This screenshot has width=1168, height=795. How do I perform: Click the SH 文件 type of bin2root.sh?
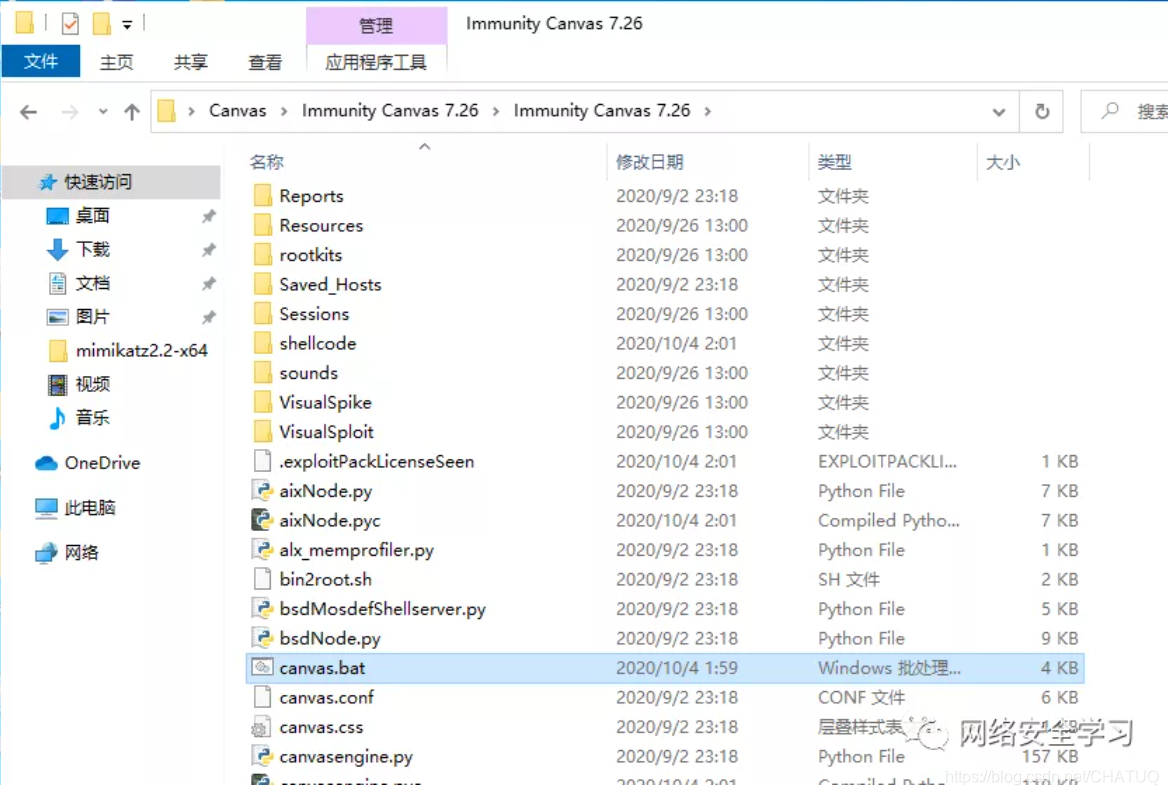pos(848,580)
